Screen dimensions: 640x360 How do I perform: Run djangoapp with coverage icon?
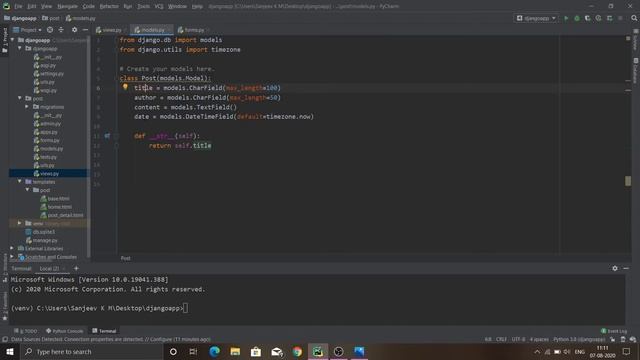(x=587, y=18)
